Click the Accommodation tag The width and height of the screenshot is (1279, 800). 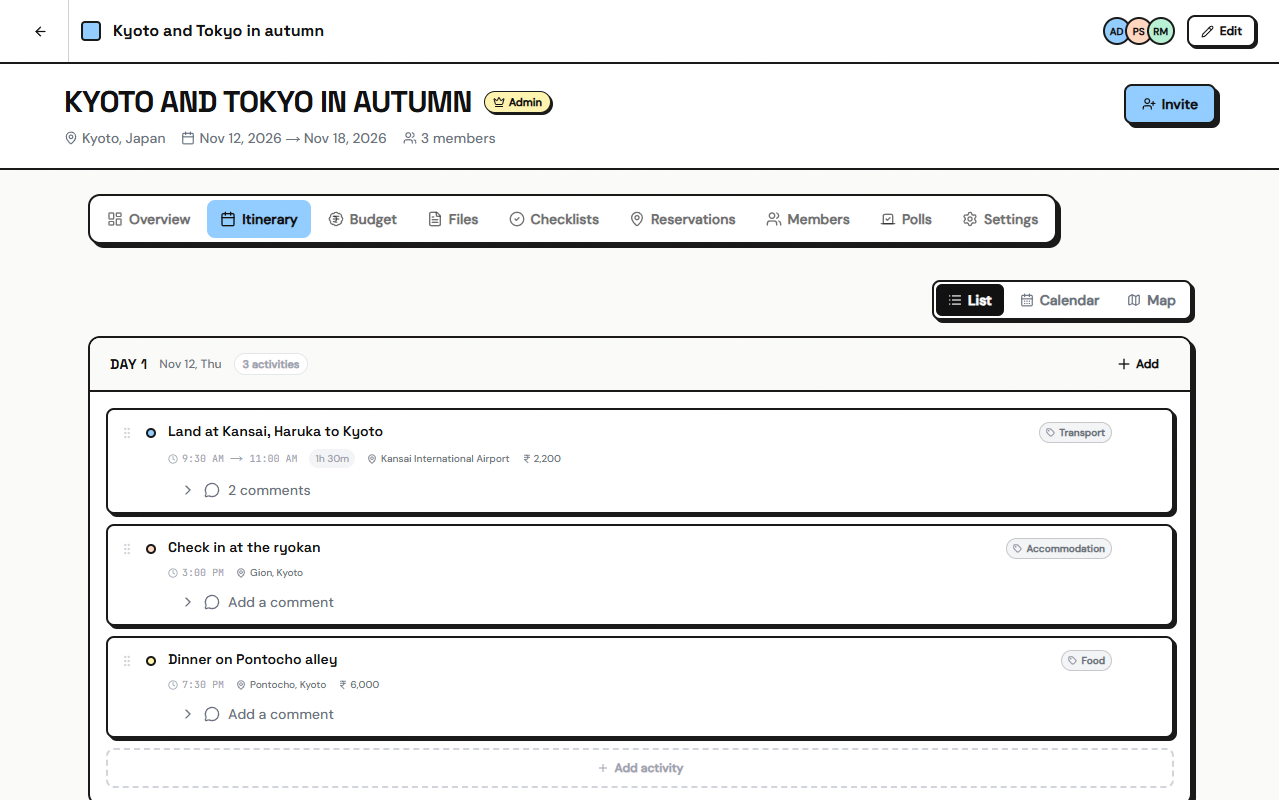click(1059, 549)
